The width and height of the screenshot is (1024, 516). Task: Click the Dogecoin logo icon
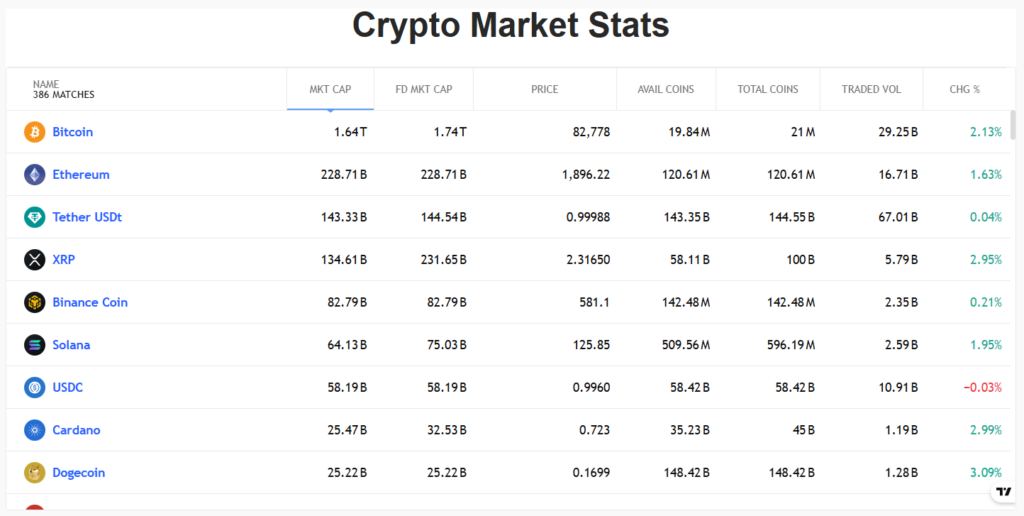click(x=35, y=473)
